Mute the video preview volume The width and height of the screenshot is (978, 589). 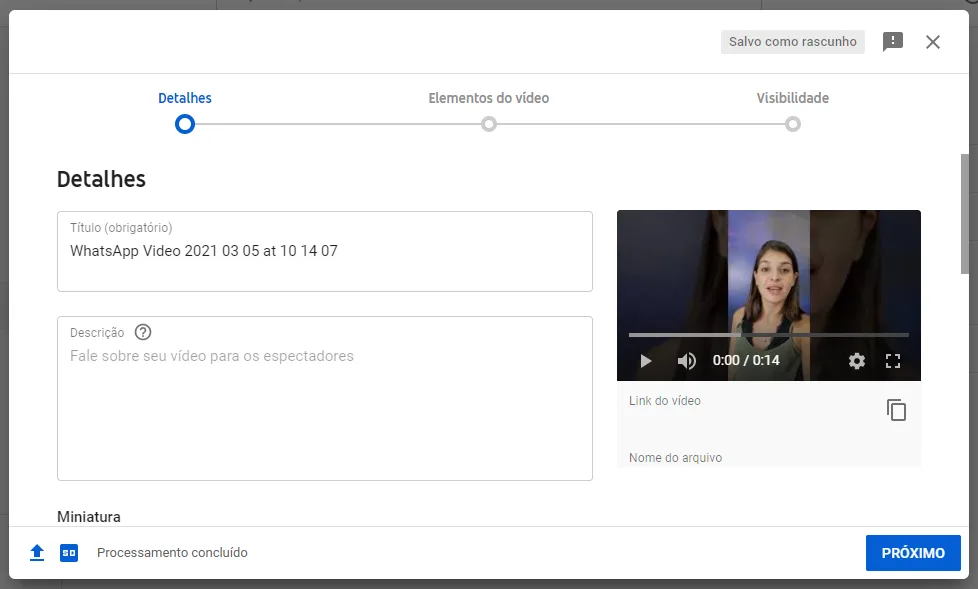(686, 361)
